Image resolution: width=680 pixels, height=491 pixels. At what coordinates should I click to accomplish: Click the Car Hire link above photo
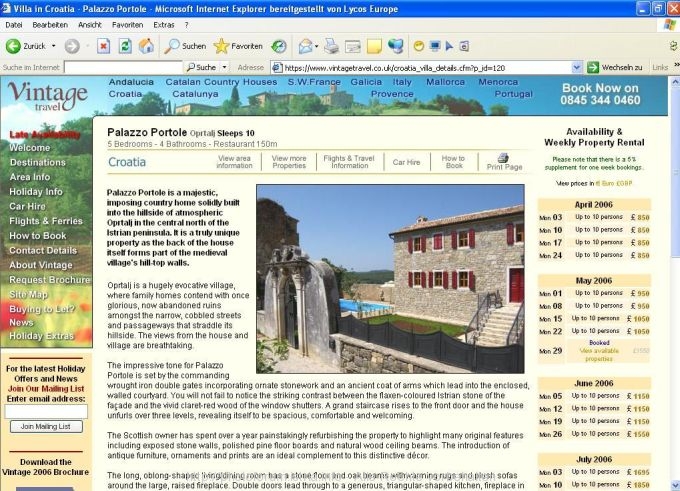pyautogui.click(x=406, y=162)
